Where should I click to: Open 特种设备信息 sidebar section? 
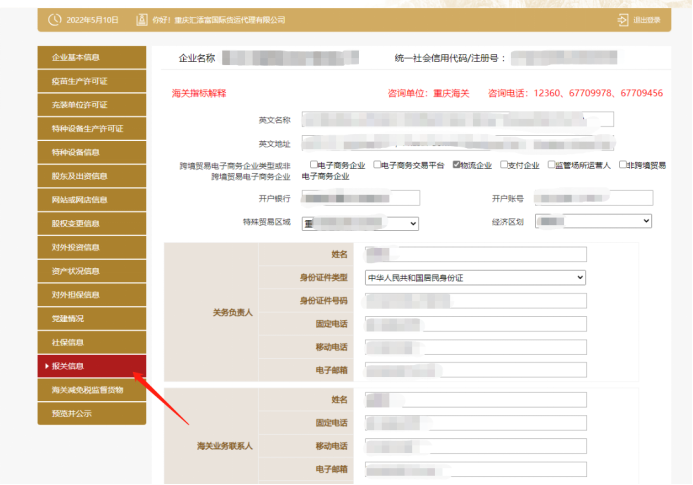pyautogui.click(x=92, y=153)
